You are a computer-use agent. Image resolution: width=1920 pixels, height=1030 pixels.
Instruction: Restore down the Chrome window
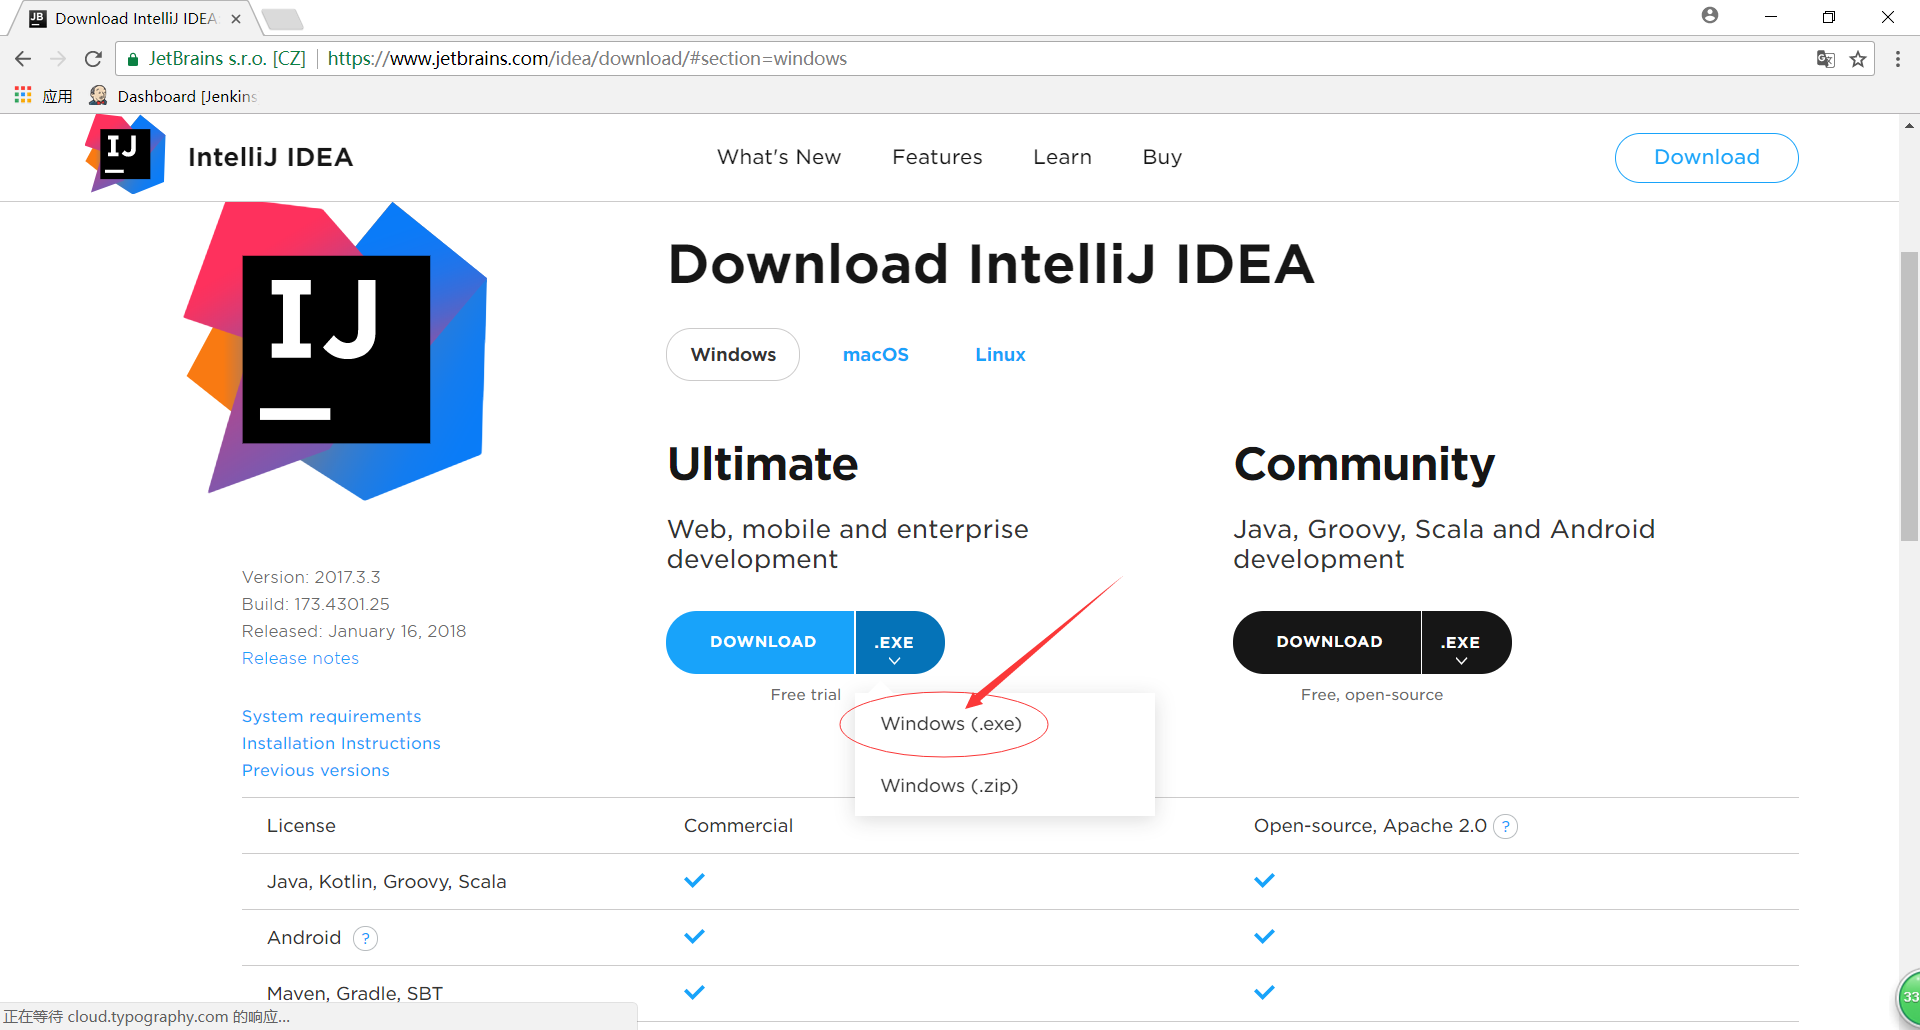click(1829, 17)
